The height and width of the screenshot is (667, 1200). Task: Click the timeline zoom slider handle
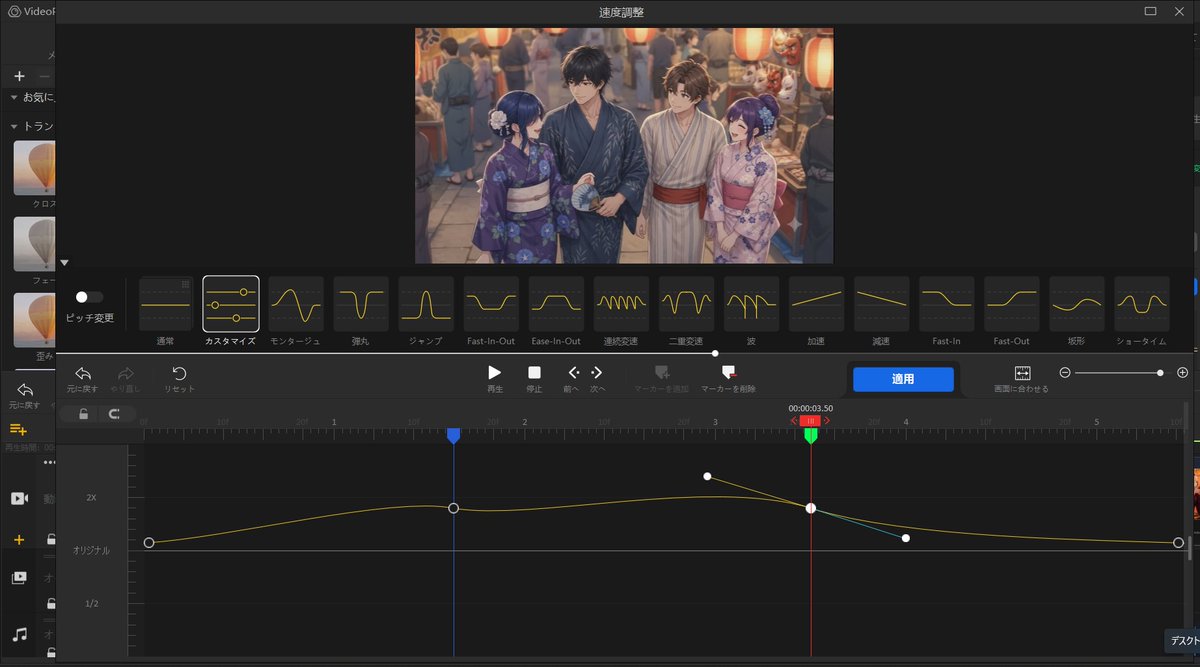tap(1160, 373)
